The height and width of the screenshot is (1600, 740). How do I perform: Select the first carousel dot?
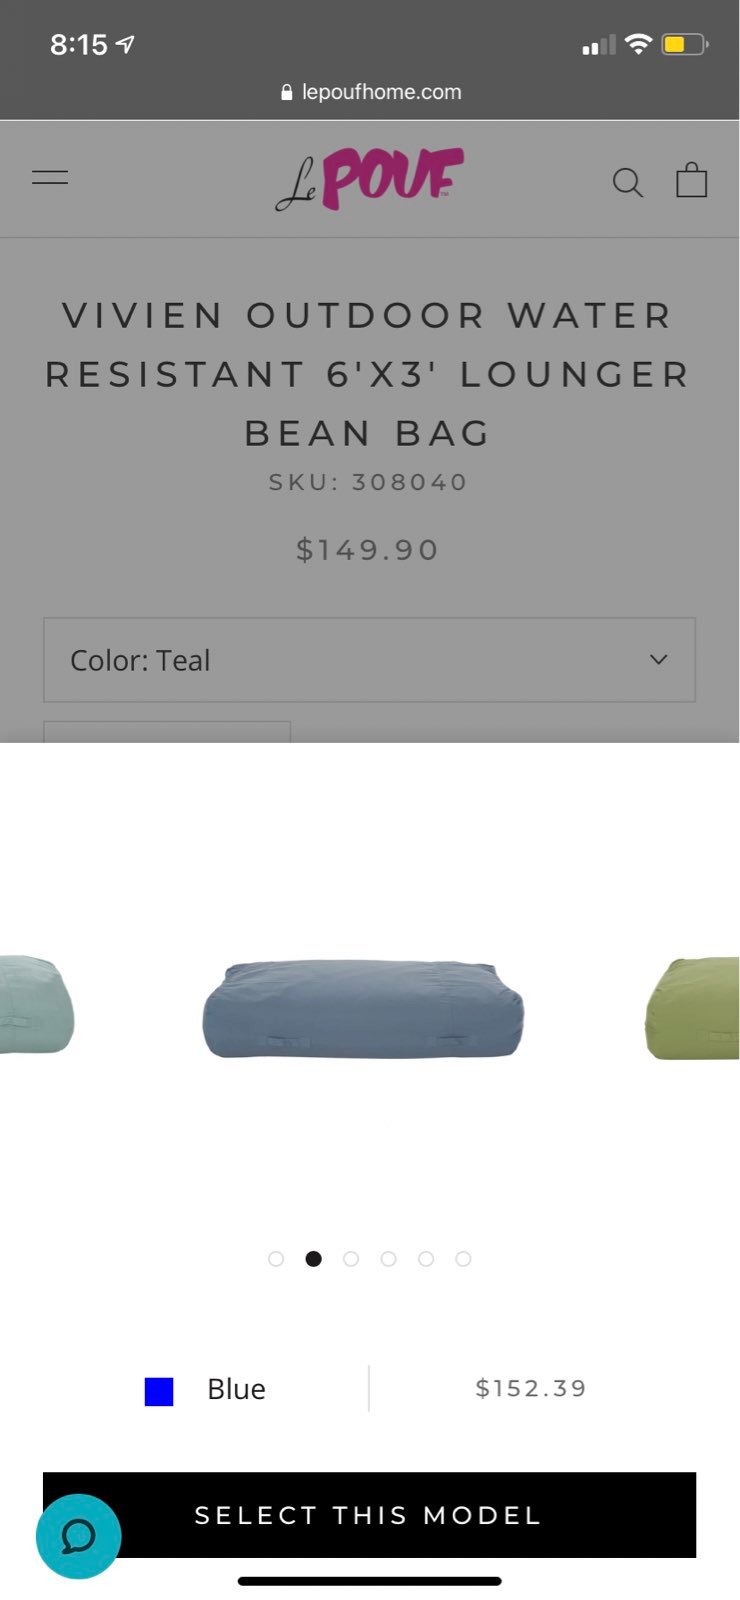tap(276, 1259)
